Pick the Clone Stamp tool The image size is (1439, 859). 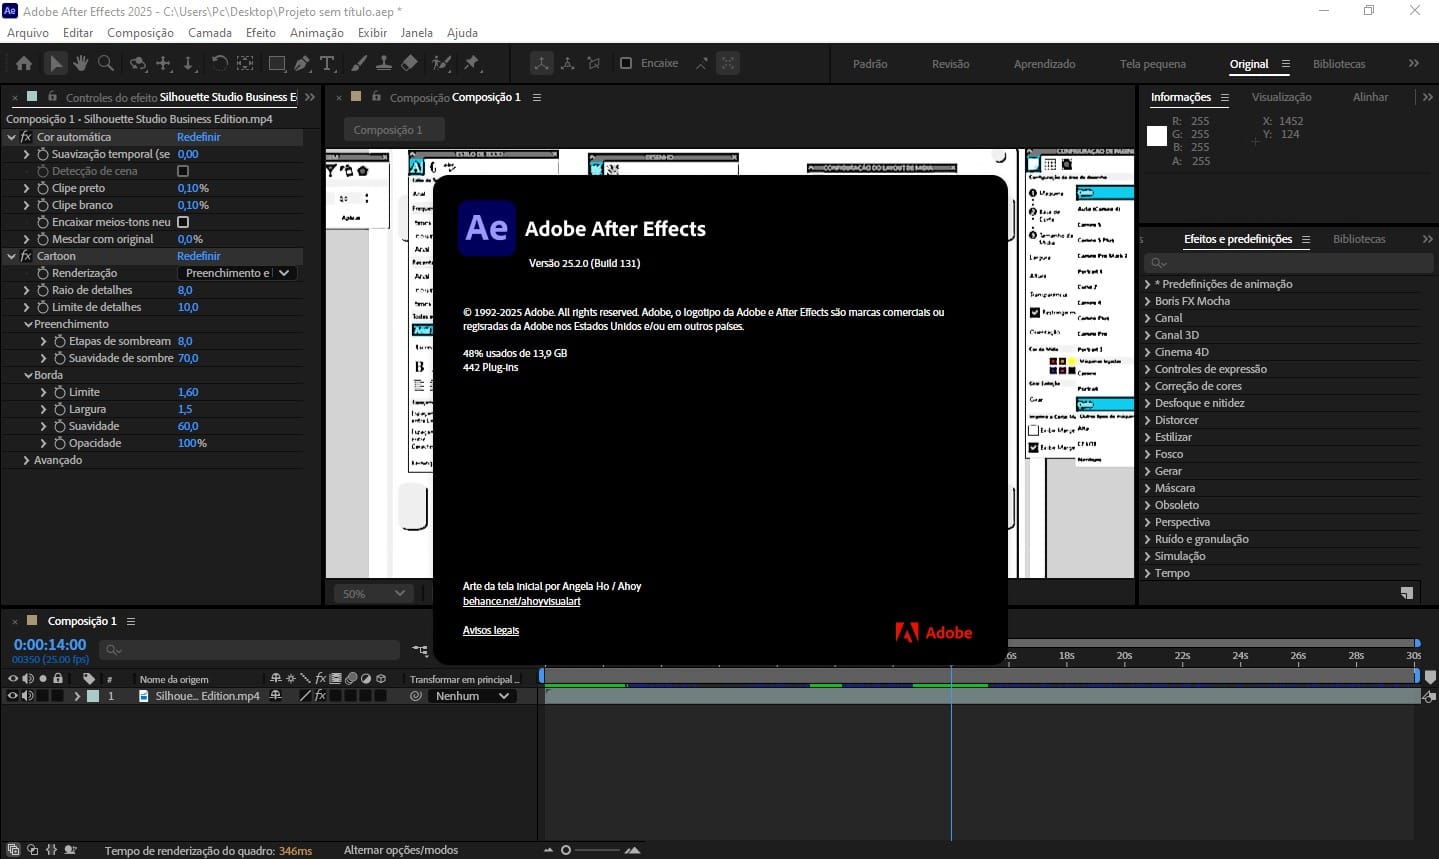point(386,63)
